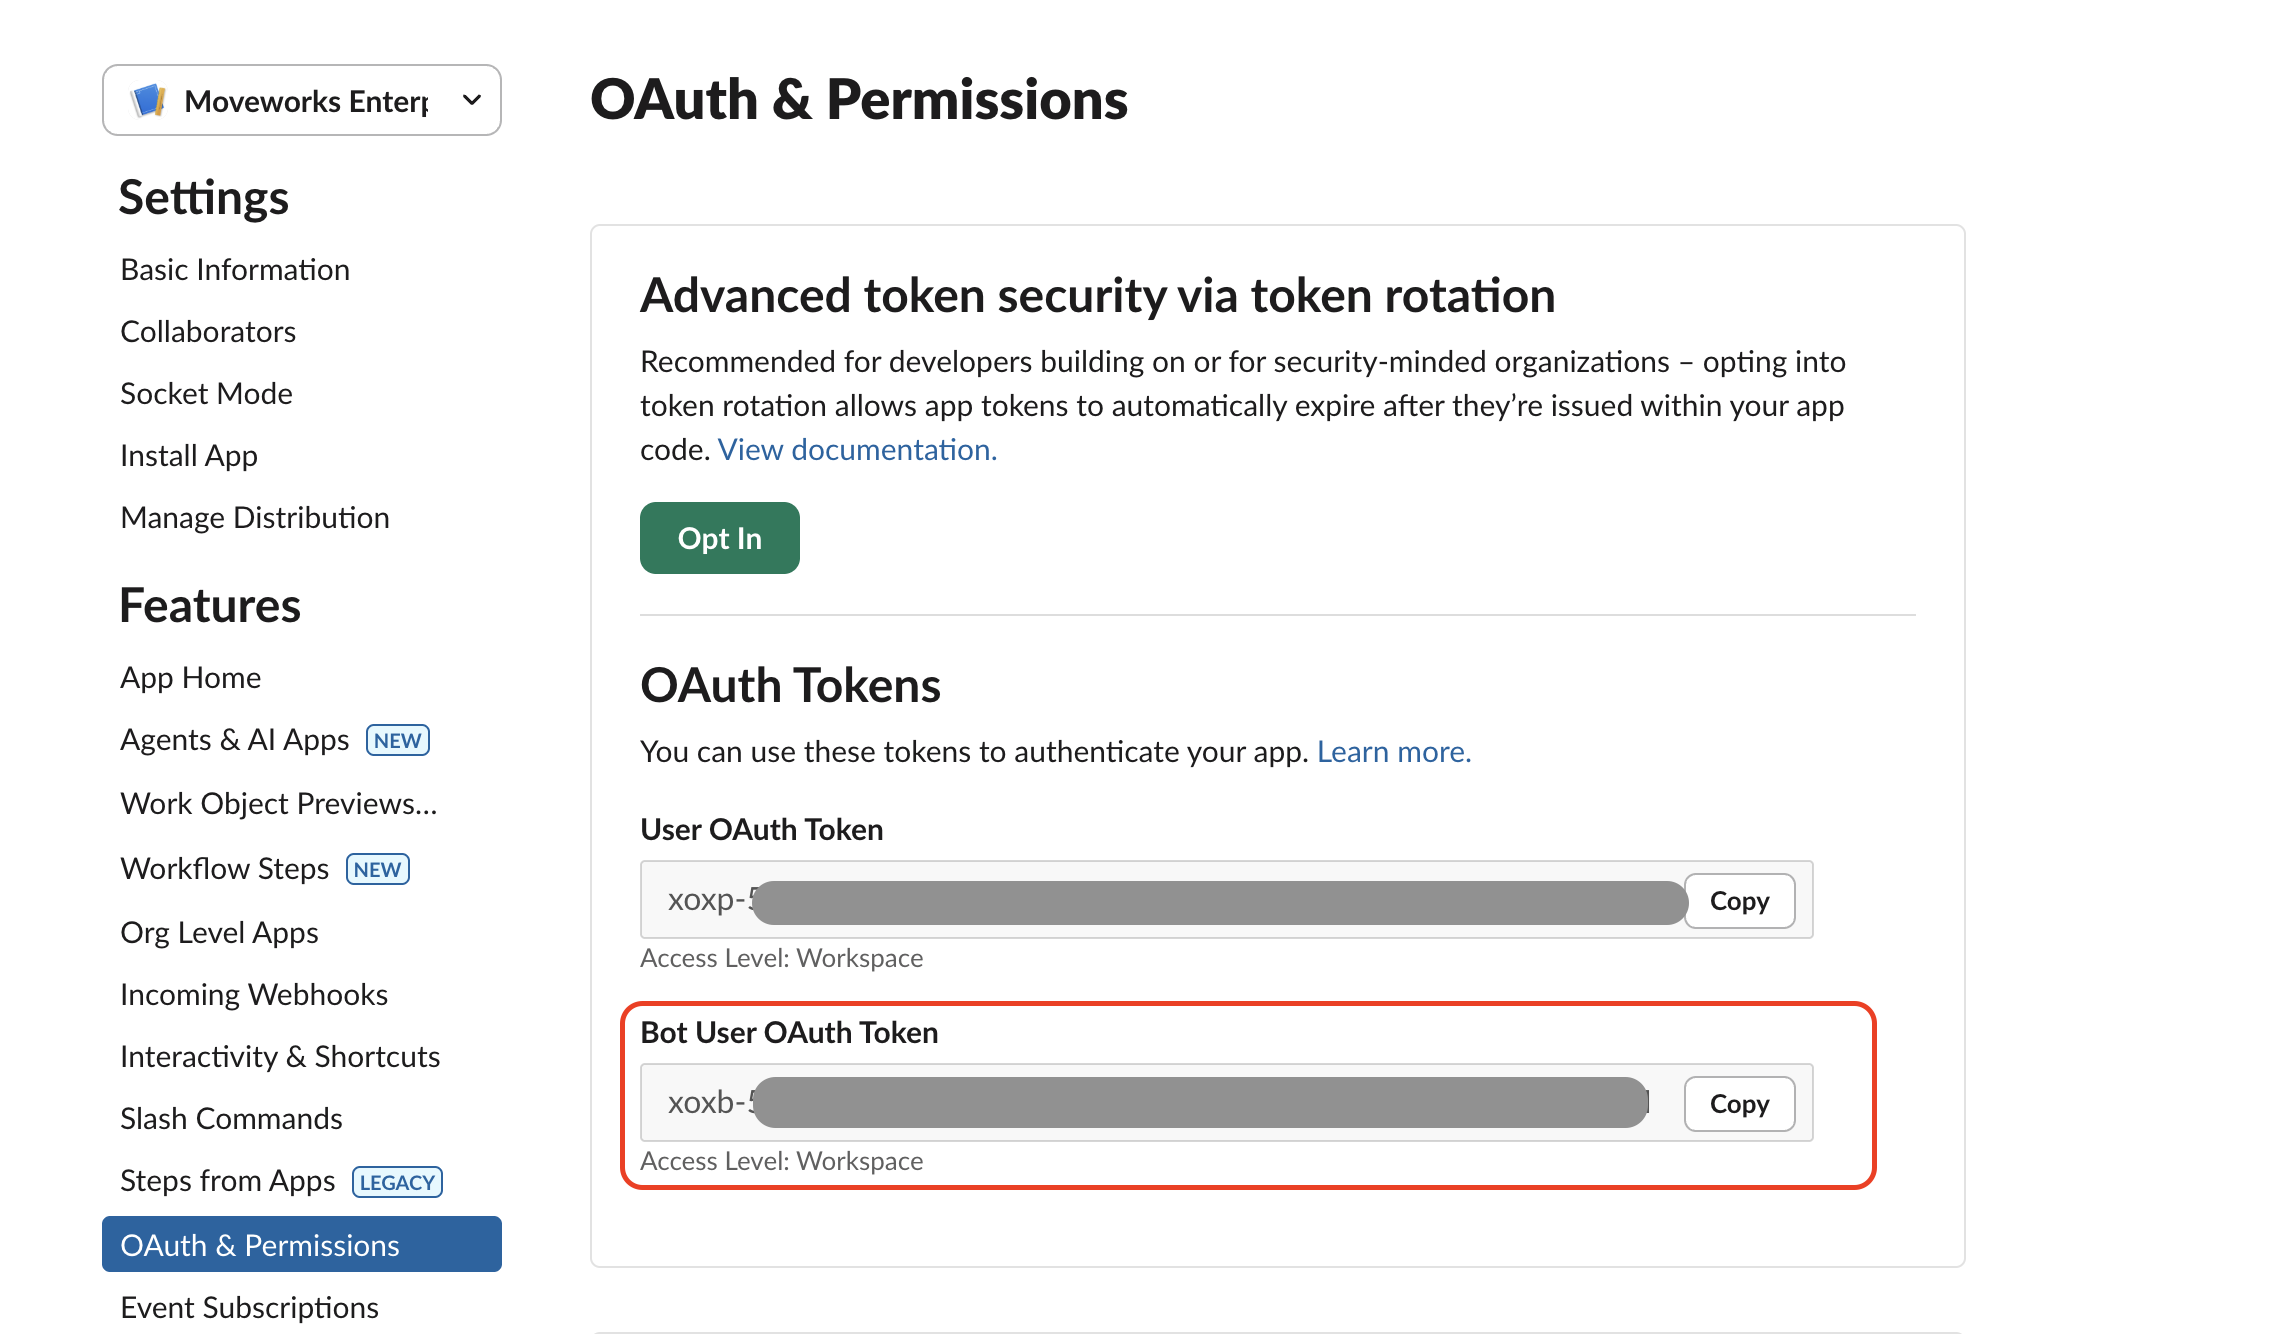Go to Incoming Webhooks
This screenshot has height=1334, width=2272.
click(x=254, y=995)
